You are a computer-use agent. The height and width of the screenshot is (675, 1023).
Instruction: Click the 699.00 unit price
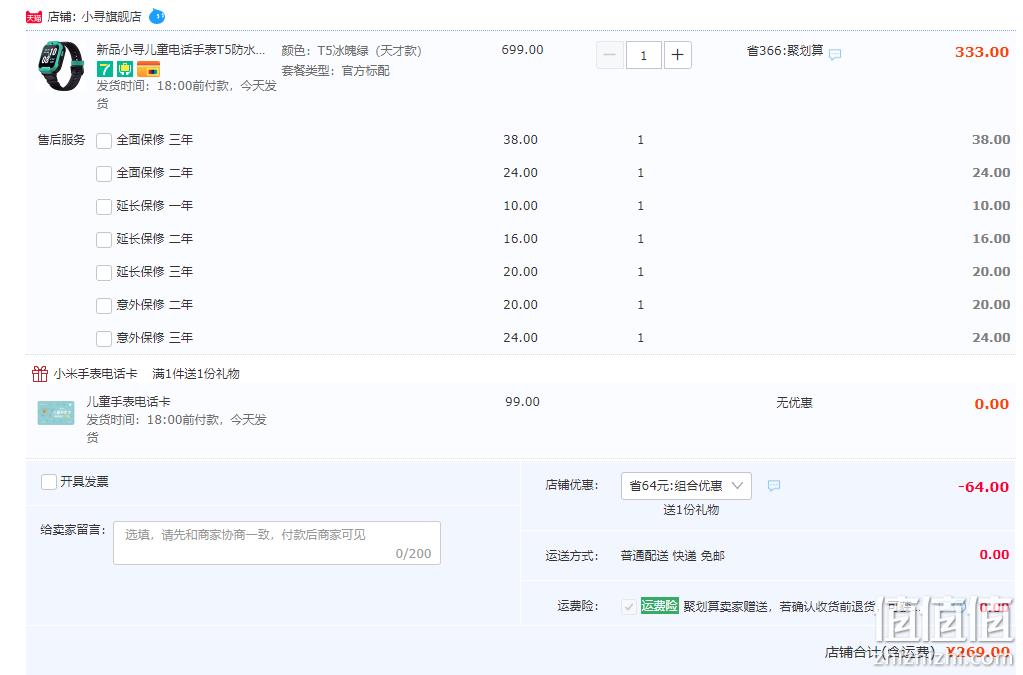pyautogui.click(x=522, y=50)
